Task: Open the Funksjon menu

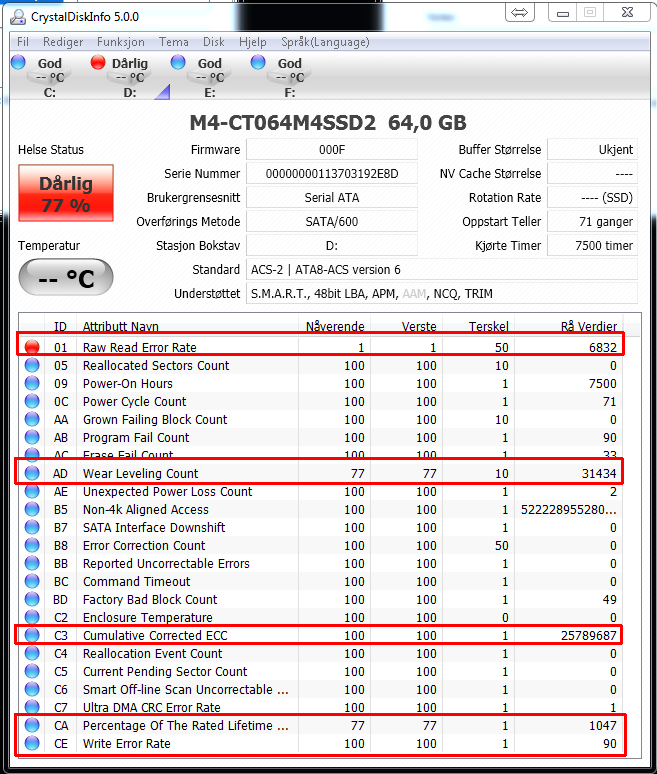Action: (x=120, y=42)
